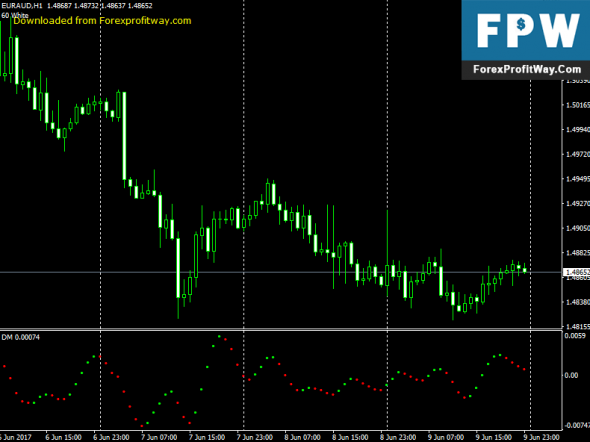Click the 1.49495 price scale label
The height and width of the screenshot is (442, 590).
coord(578,179)
